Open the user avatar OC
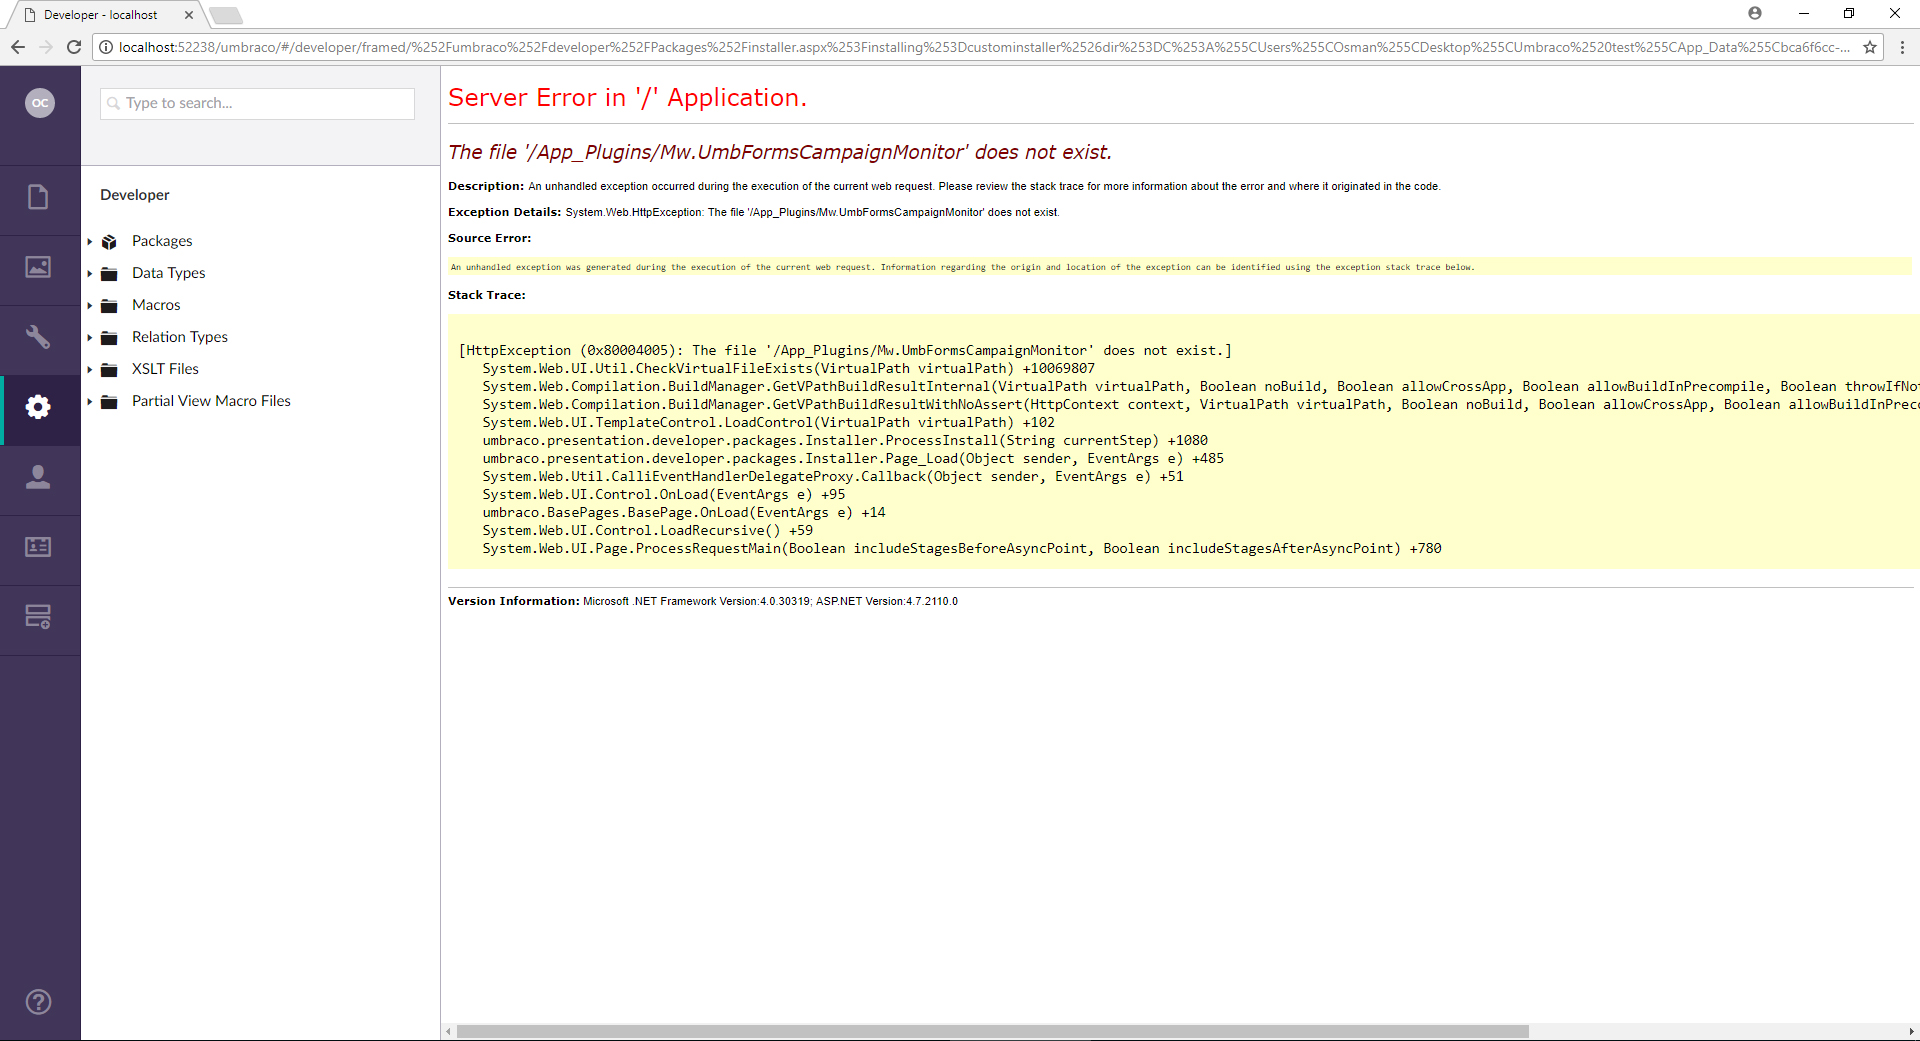The image size is (1920, 1041). coord(40,102)
